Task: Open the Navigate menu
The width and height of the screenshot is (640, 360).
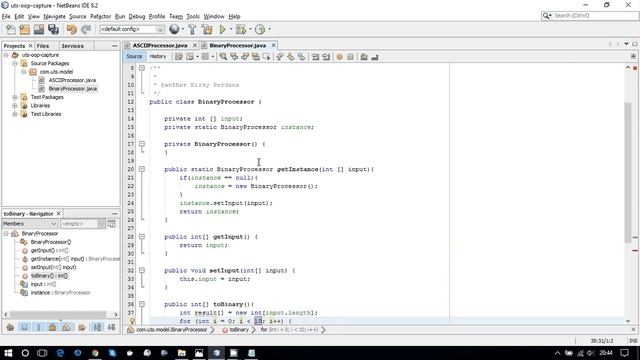Action: click(54, 16)
